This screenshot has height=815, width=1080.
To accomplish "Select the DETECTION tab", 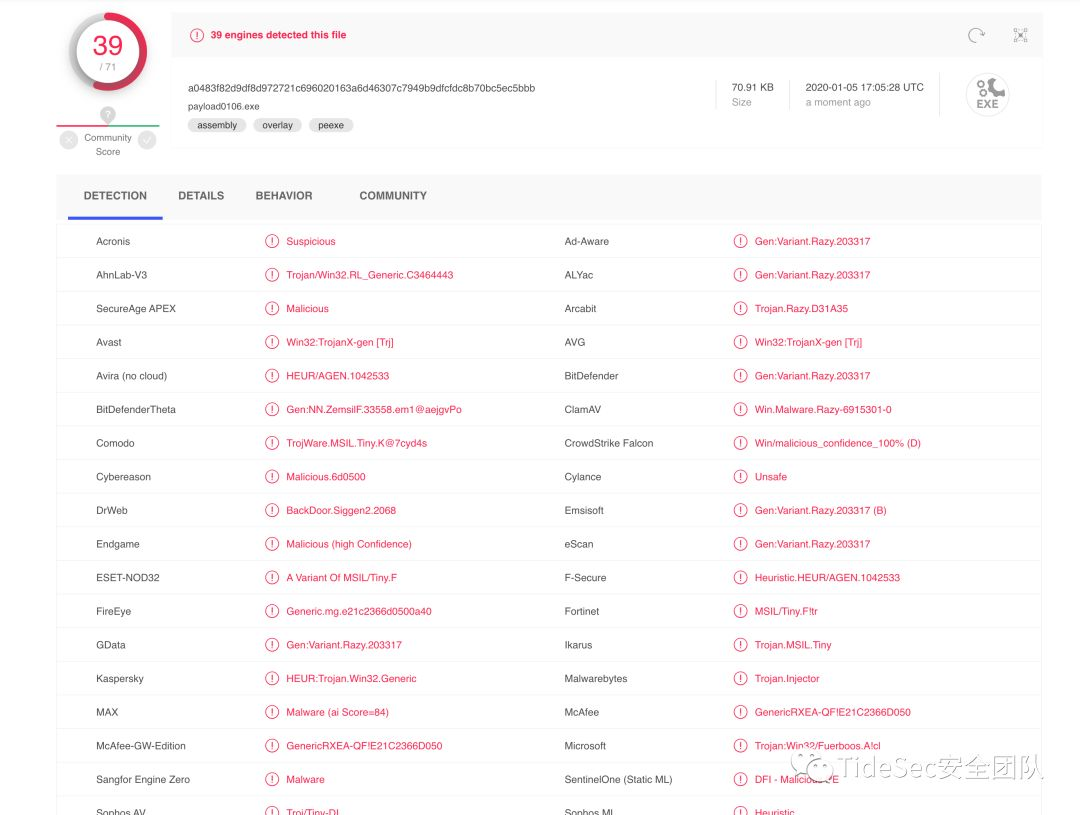I will click(115, 196).
